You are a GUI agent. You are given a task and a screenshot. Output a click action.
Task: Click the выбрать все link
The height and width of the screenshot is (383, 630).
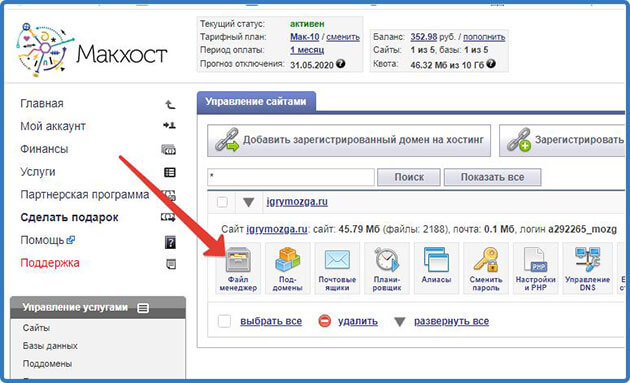coord(271,322)
